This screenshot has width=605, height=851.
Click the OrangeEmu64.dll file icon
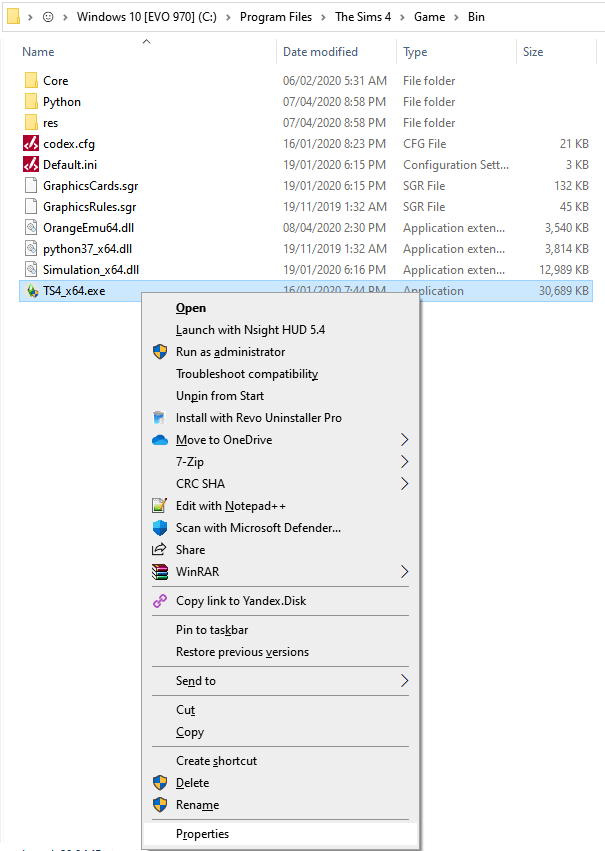point(31,227)
